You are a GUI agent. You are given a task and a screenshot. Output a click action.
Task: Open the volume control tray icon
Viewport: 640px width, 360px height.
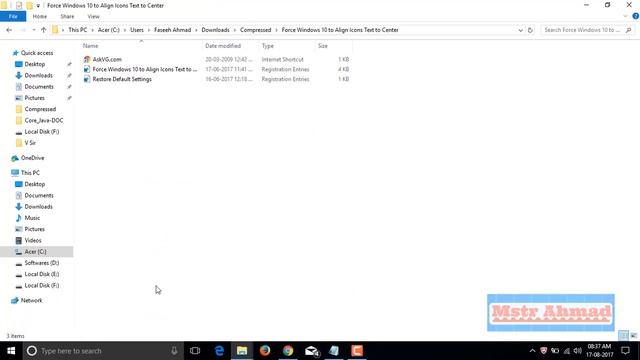click(x=577, y=351)
